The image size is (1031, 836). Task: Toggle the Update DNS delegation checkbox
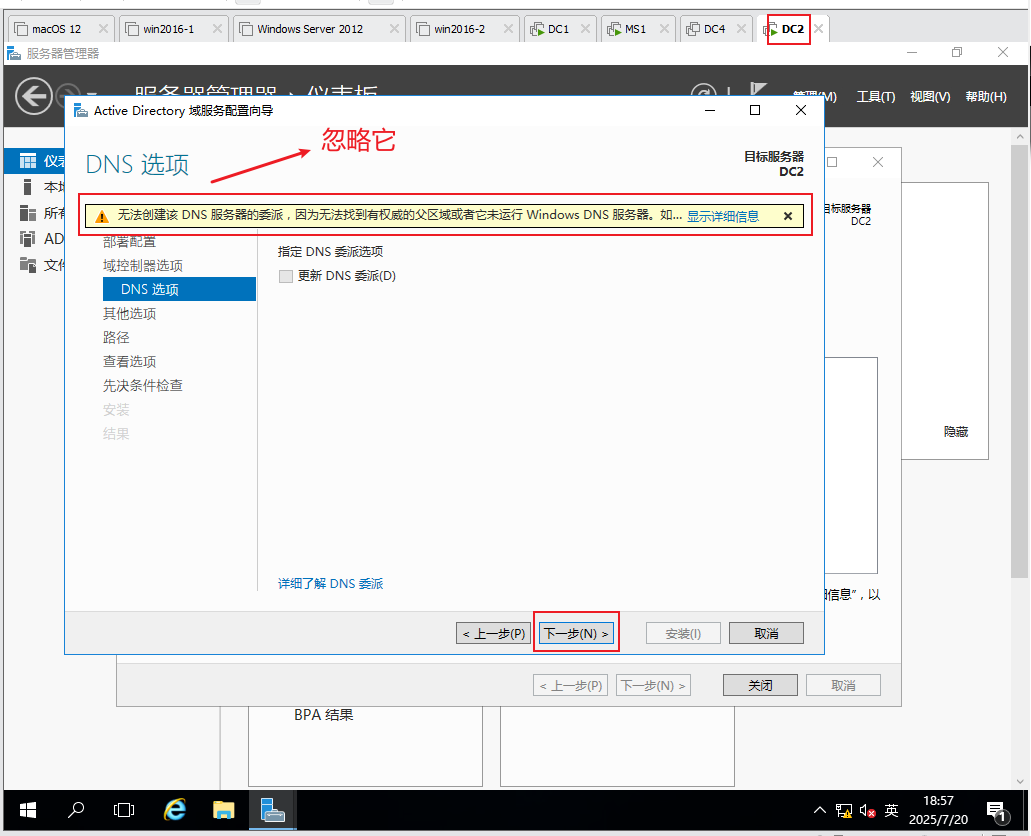[x=285, y=276]
